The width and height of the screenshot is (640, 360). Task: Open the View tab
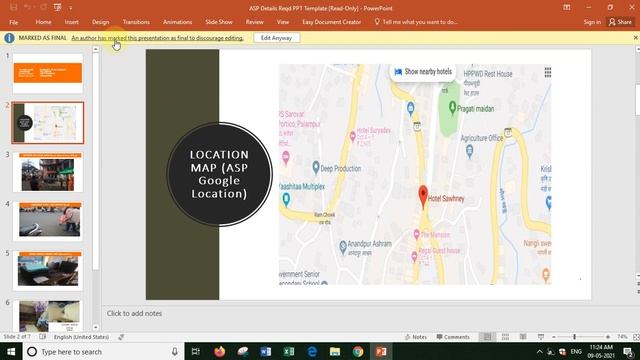[282, 22]
